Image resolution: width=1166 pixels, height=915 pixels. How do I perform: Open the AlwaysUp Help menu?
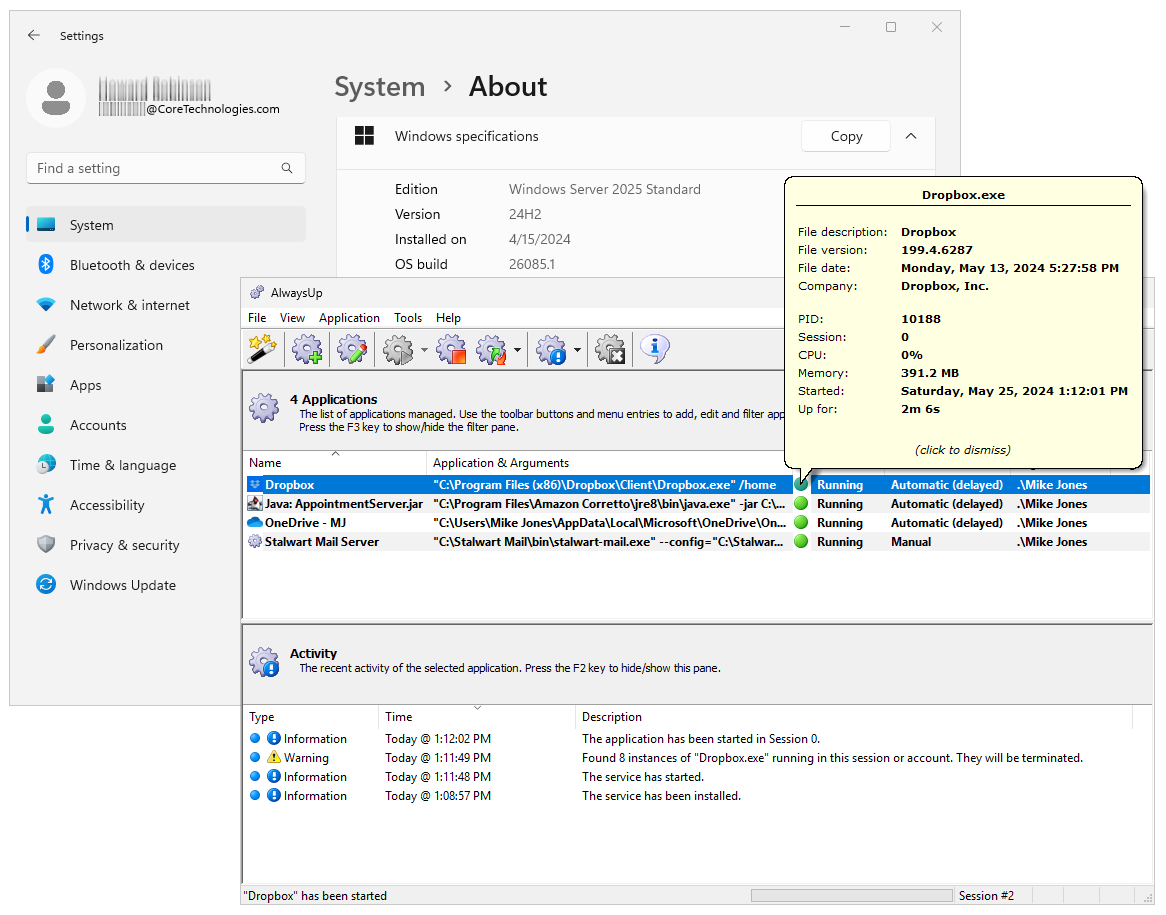click(448, 318)
